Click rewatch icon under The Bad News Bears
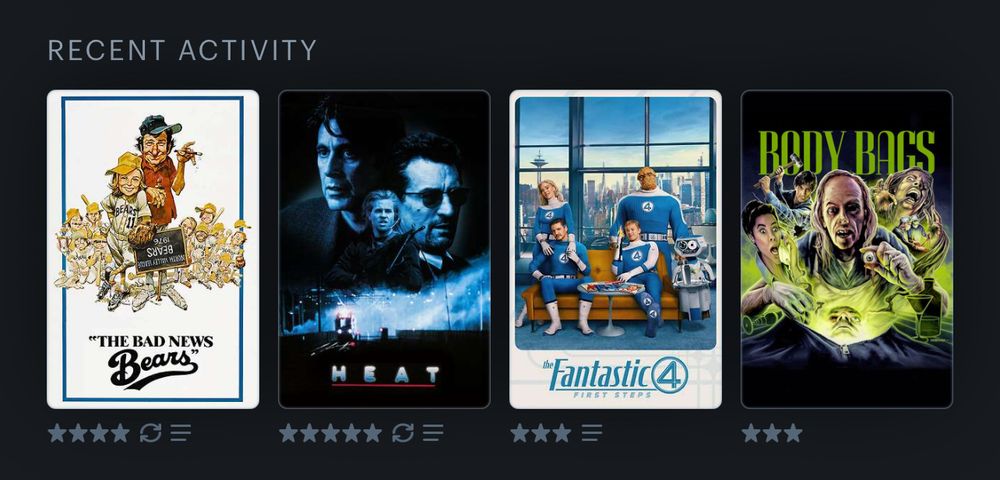 (x=151, y=433)
